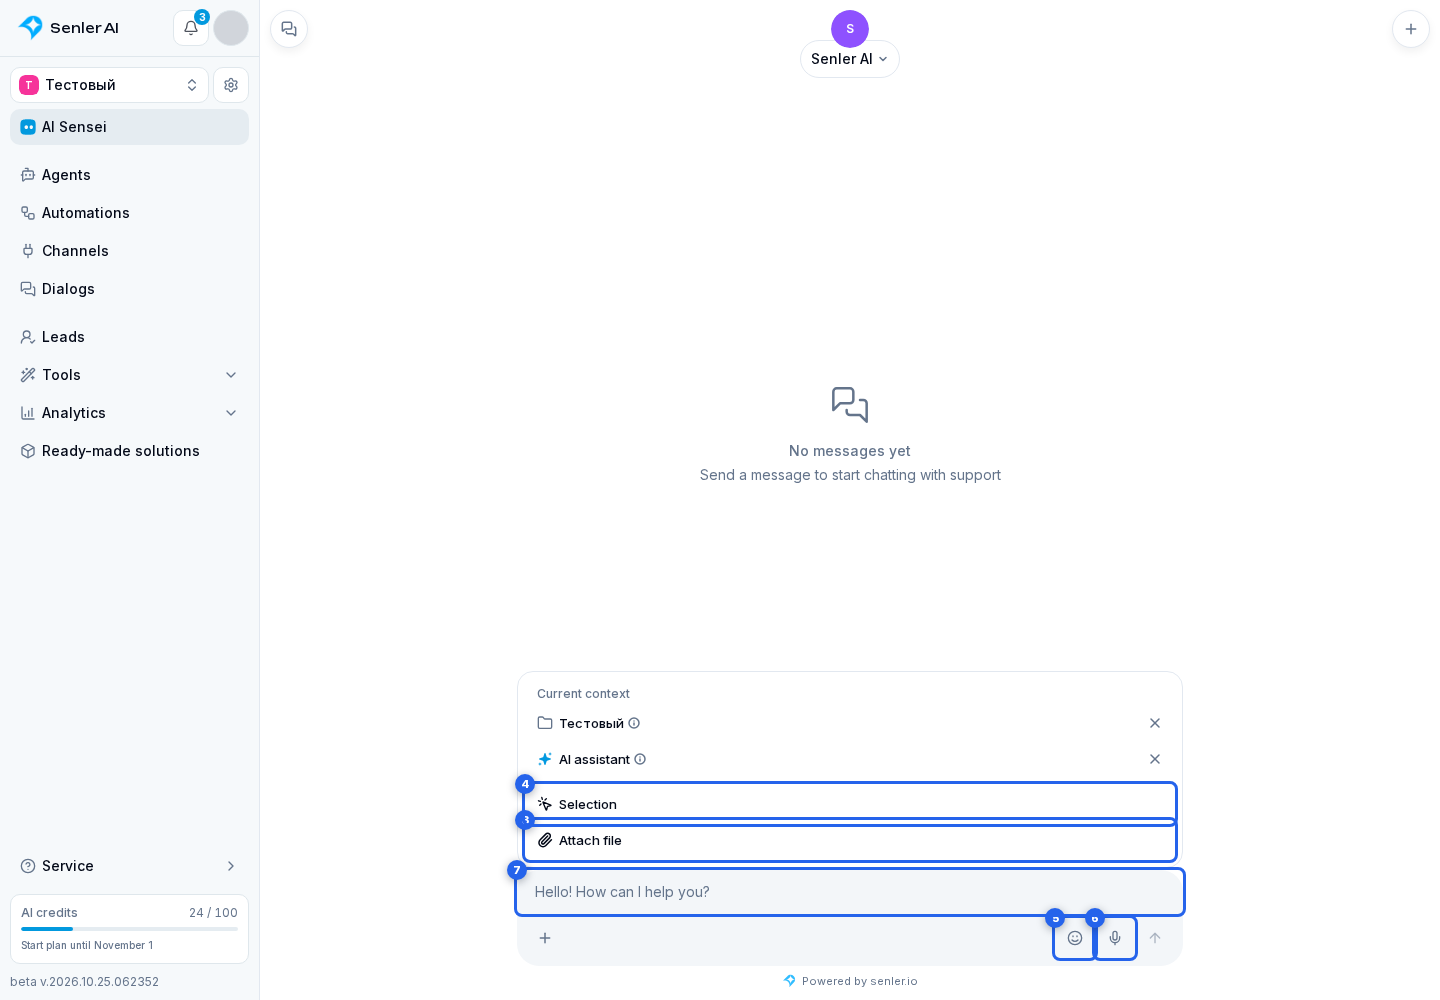The width and height of the screenshot is (1440, 1000).
Task: Open Powered by senler.io link
Action: 850,981
